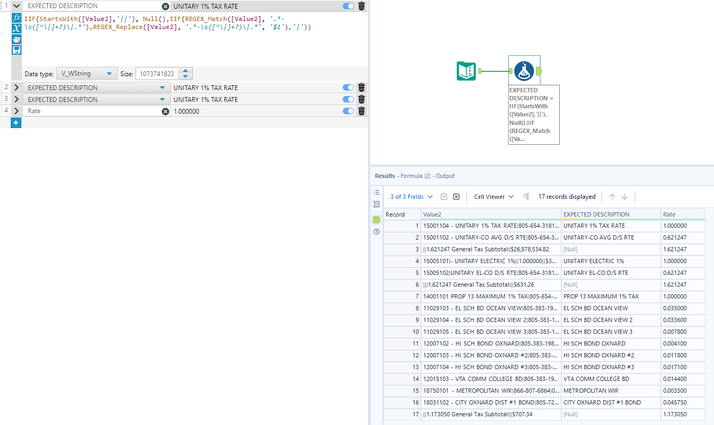This screenshot has height=425, width=714.
Task: Select Rate value 1.173050 in row 17
Action: tap(682, 415)
